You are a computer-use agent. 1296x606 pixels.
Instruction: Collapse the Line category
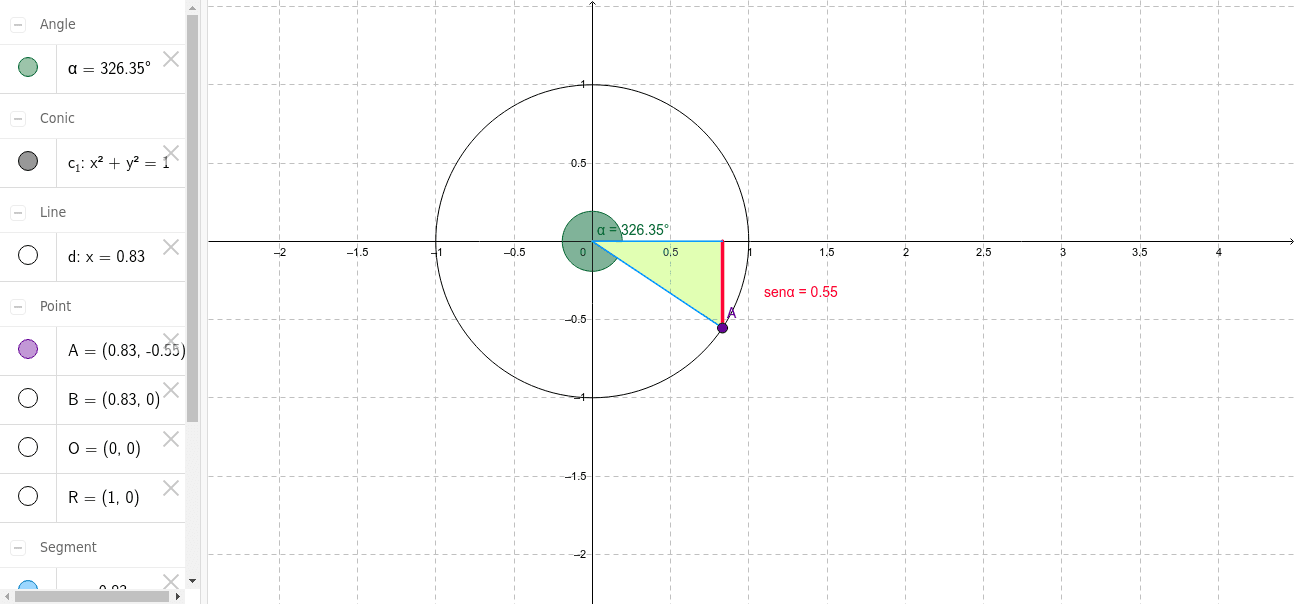18,212
